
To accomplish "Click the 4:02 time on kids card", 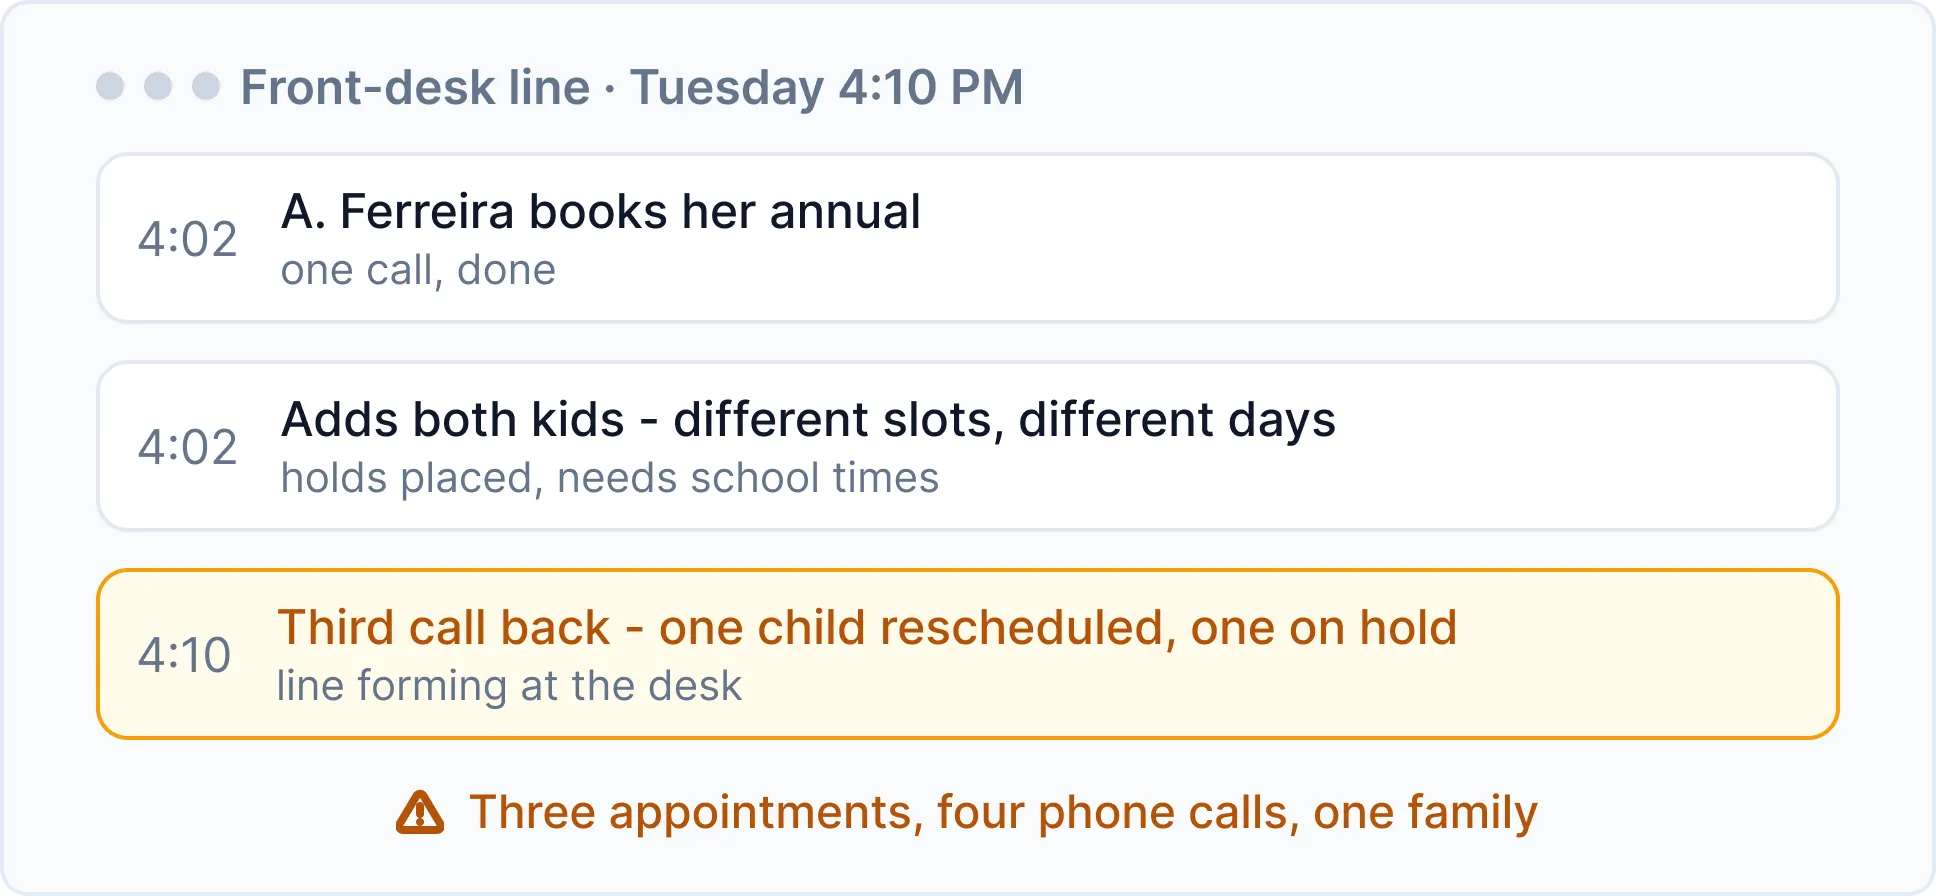I will pos(187,447).
